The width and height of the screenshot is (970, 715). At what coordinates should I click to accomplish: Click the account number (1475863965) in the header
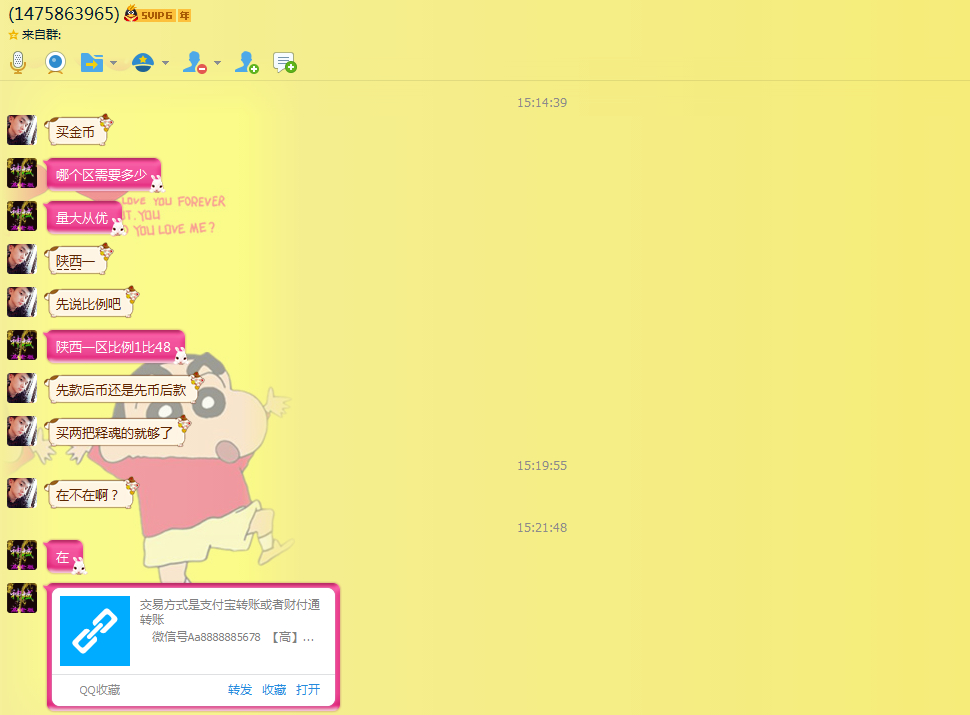pos(64,14)
